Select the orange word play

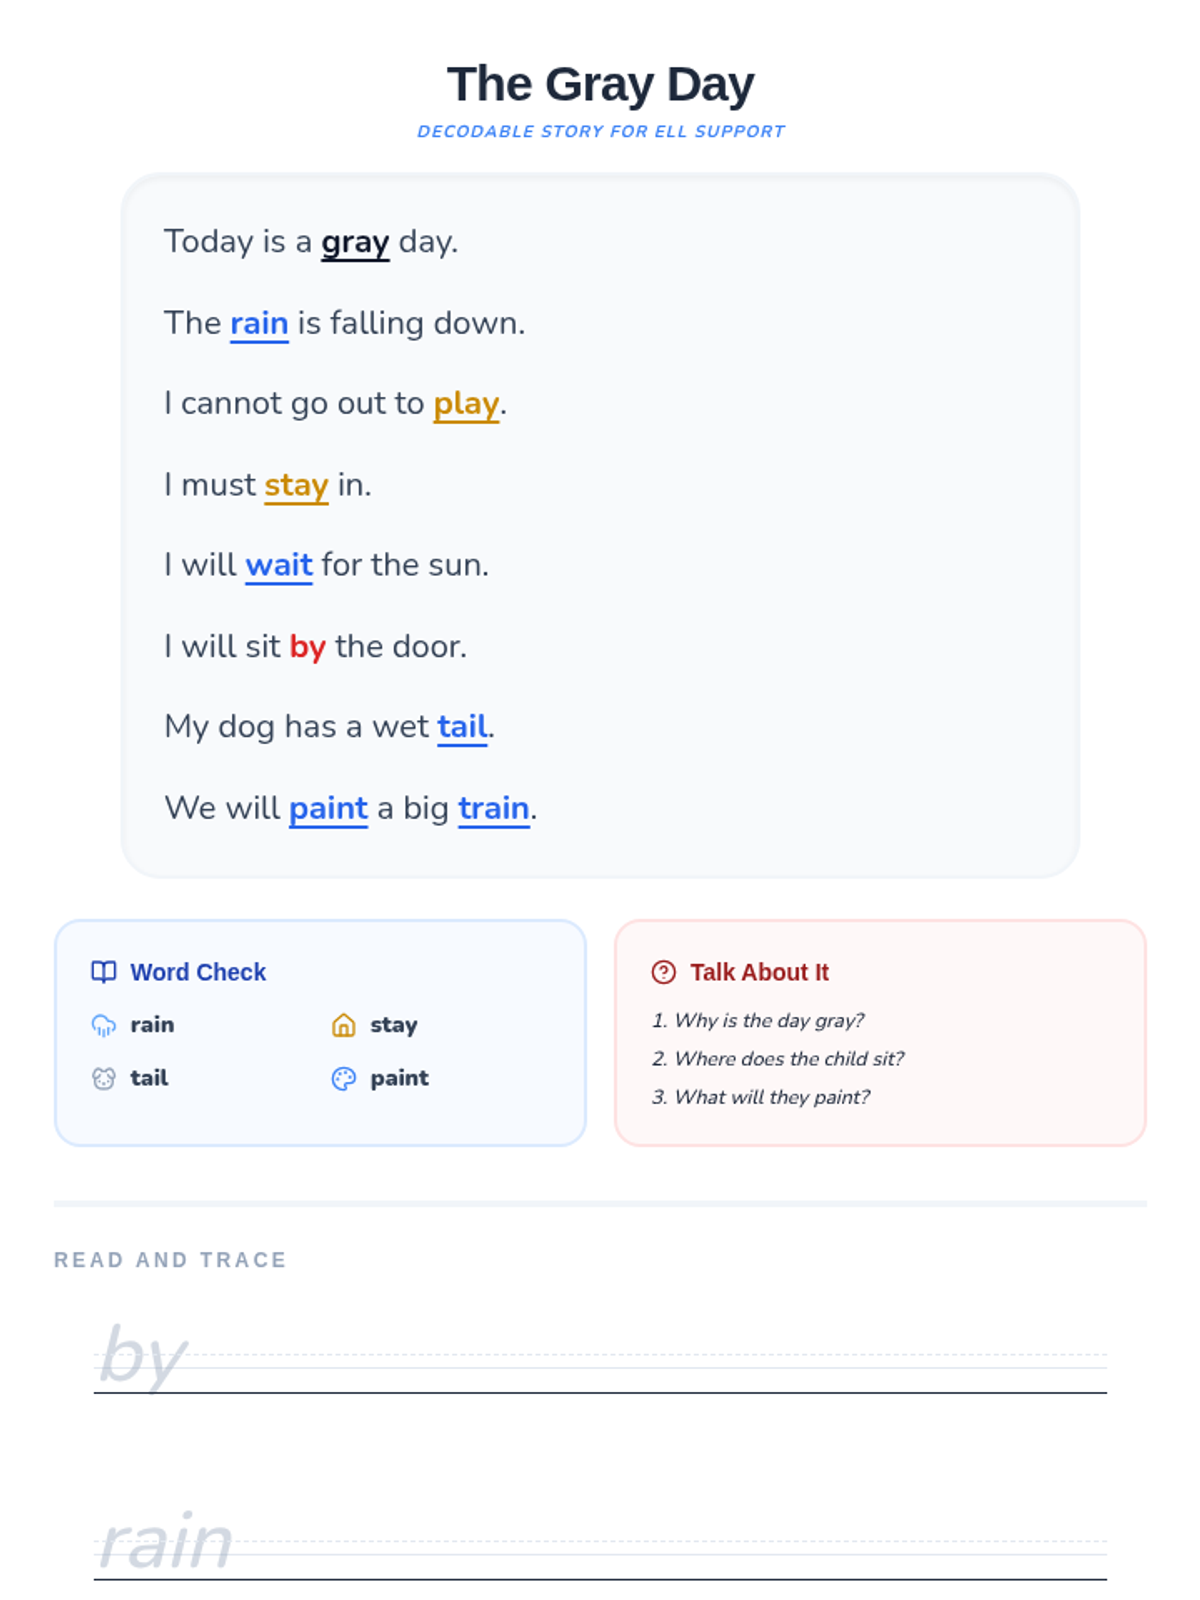pyautogui.click(x=466, y=404)
